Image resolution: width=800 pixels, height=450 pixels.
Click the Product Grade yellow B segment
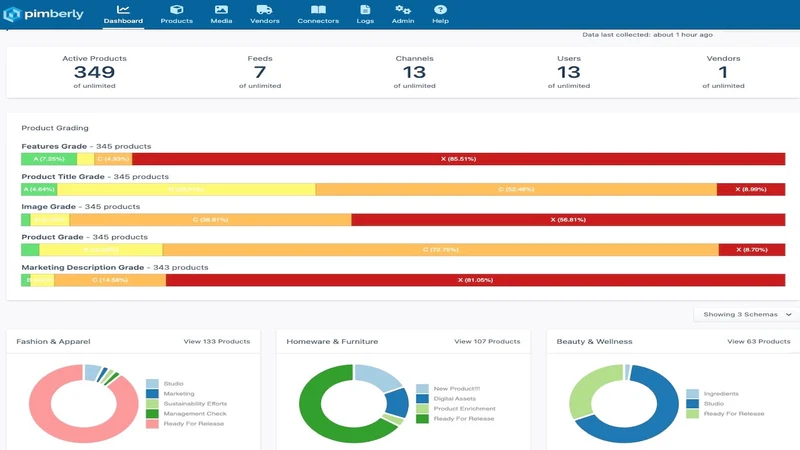pos(101,249)
